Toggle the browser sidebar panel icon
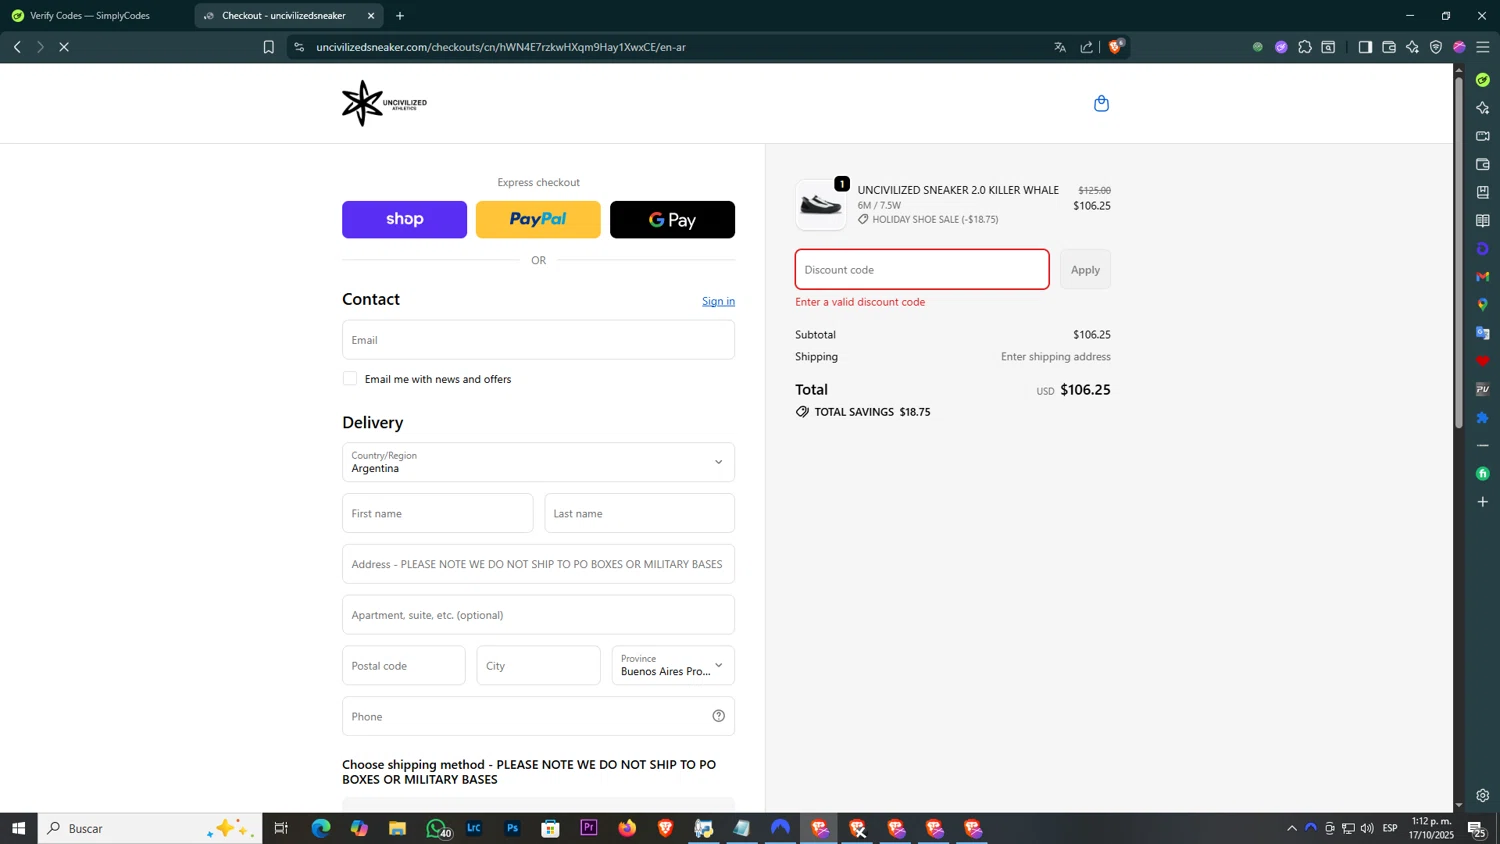 tap(1365, 47)
